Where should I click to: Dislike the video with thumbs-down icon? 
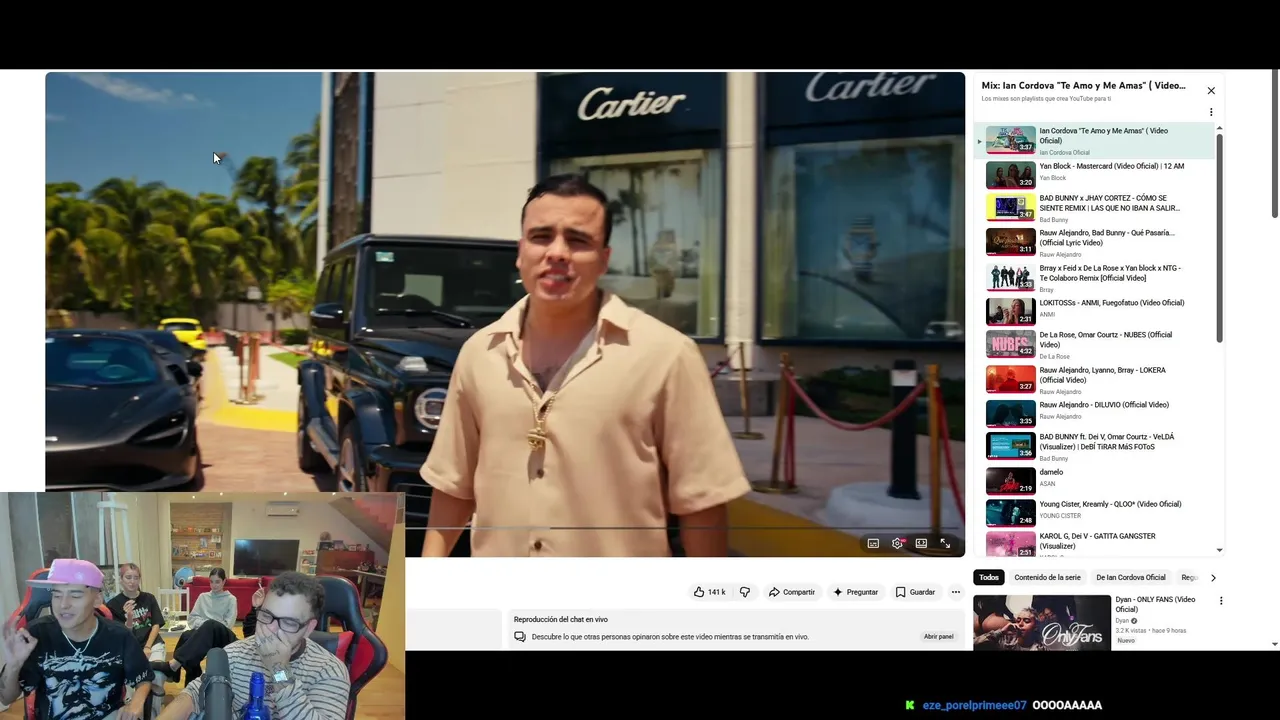(x=745, y=592)
